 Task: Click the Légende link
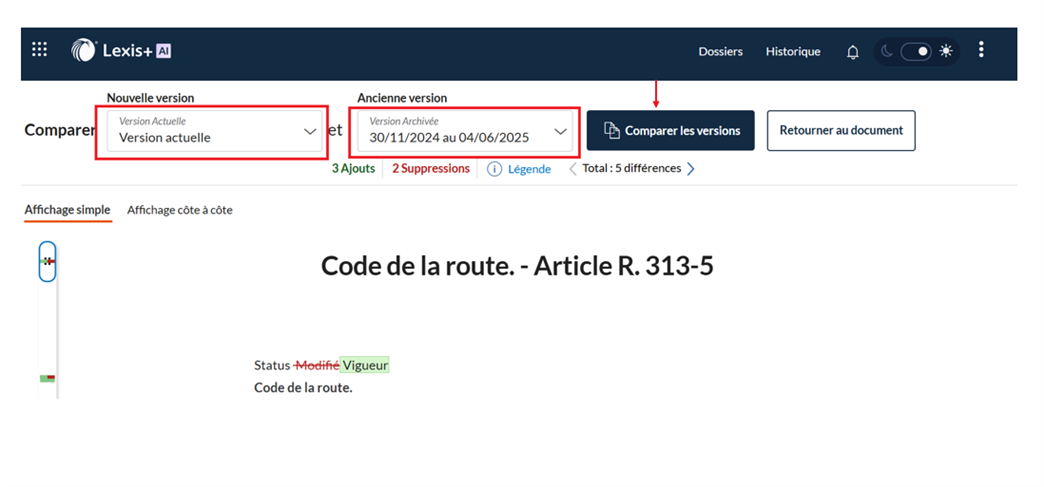tap(529, 169)
